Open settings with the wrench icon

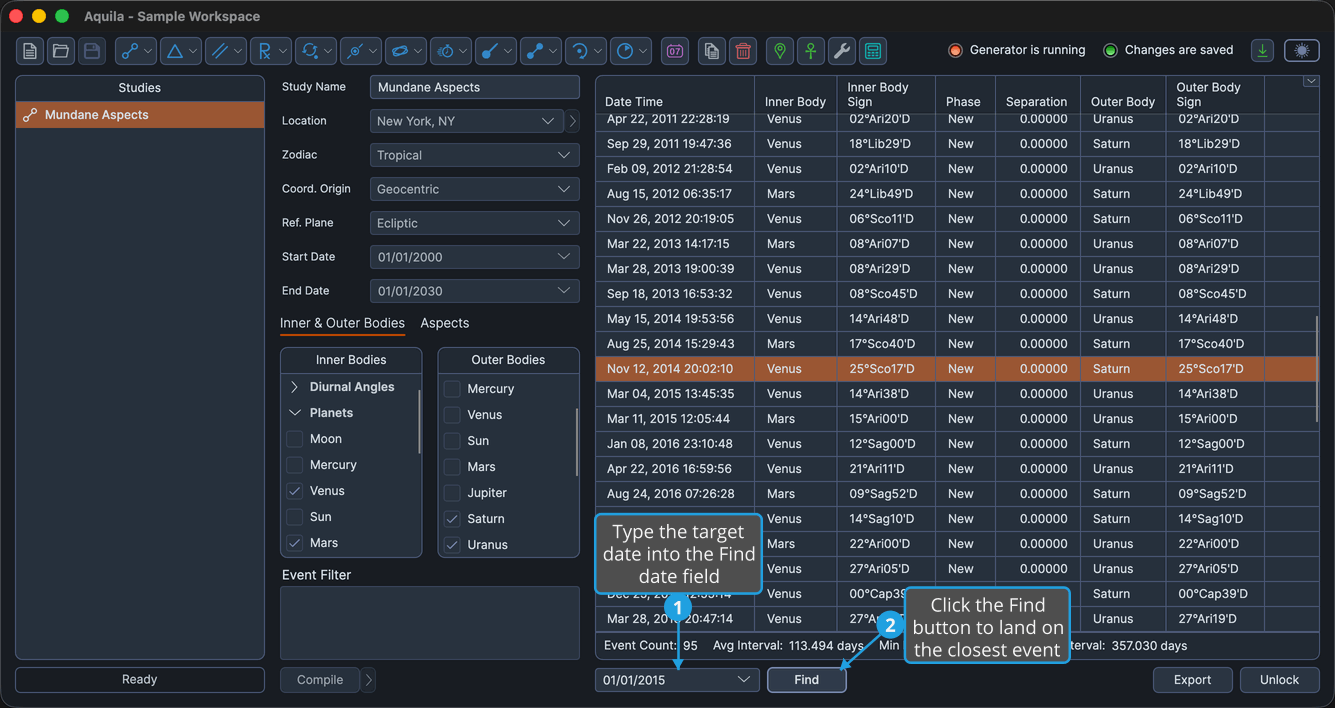point(842,51)
